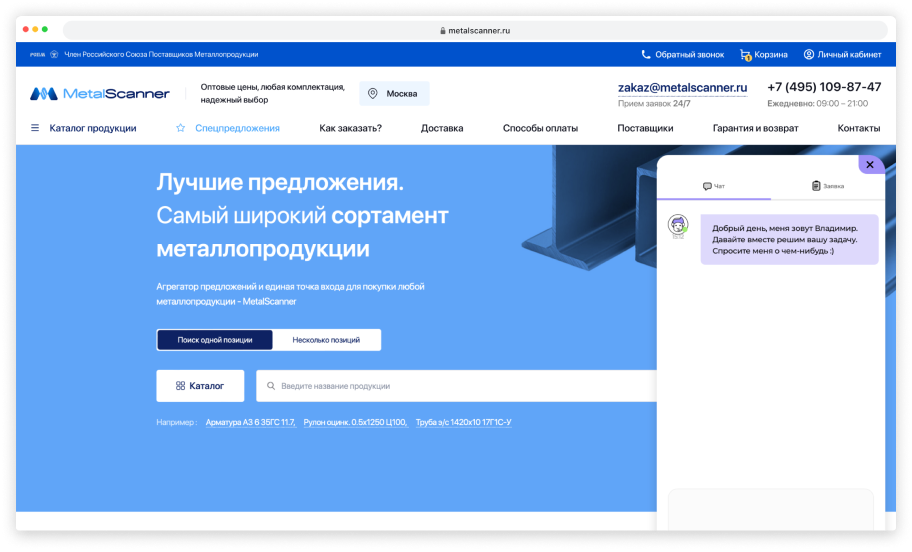Switch to the Чат tab
Screen dimensions: 912x552
coord(714,186)
